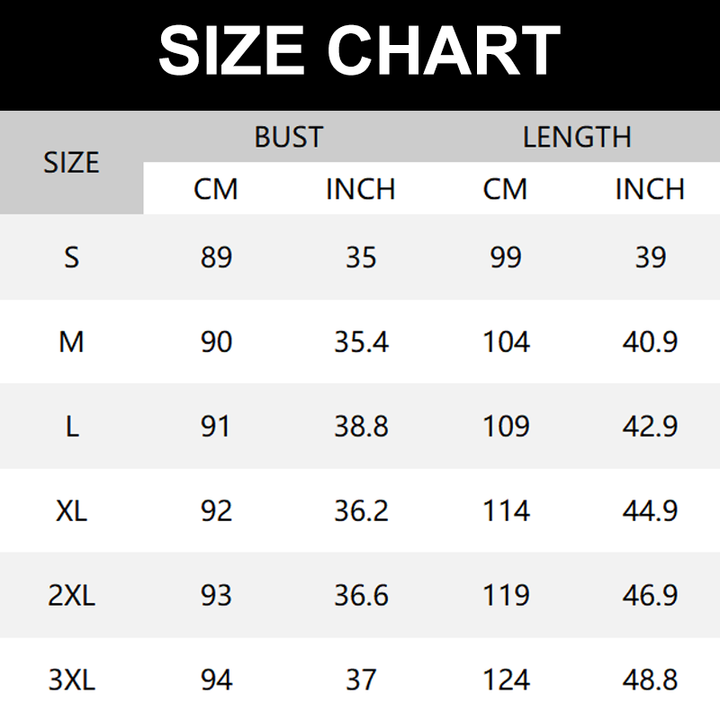Select the M size row label
The image size is (720, 720).
72,342
